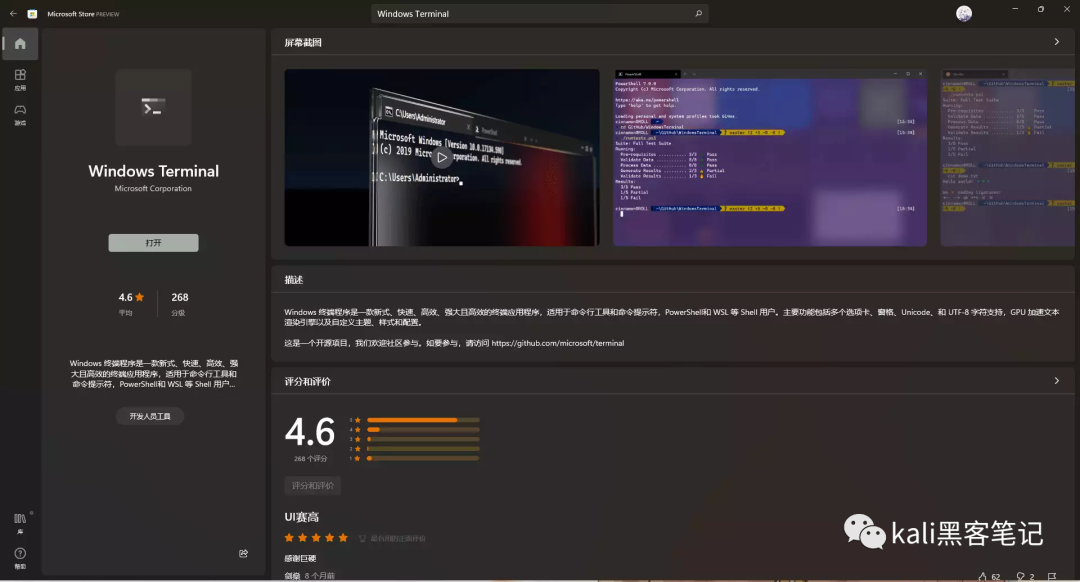Viewport: 1080px width, 582px height.
Task: Click the 1-star rating bar
Action: click(x=424, y=458)
